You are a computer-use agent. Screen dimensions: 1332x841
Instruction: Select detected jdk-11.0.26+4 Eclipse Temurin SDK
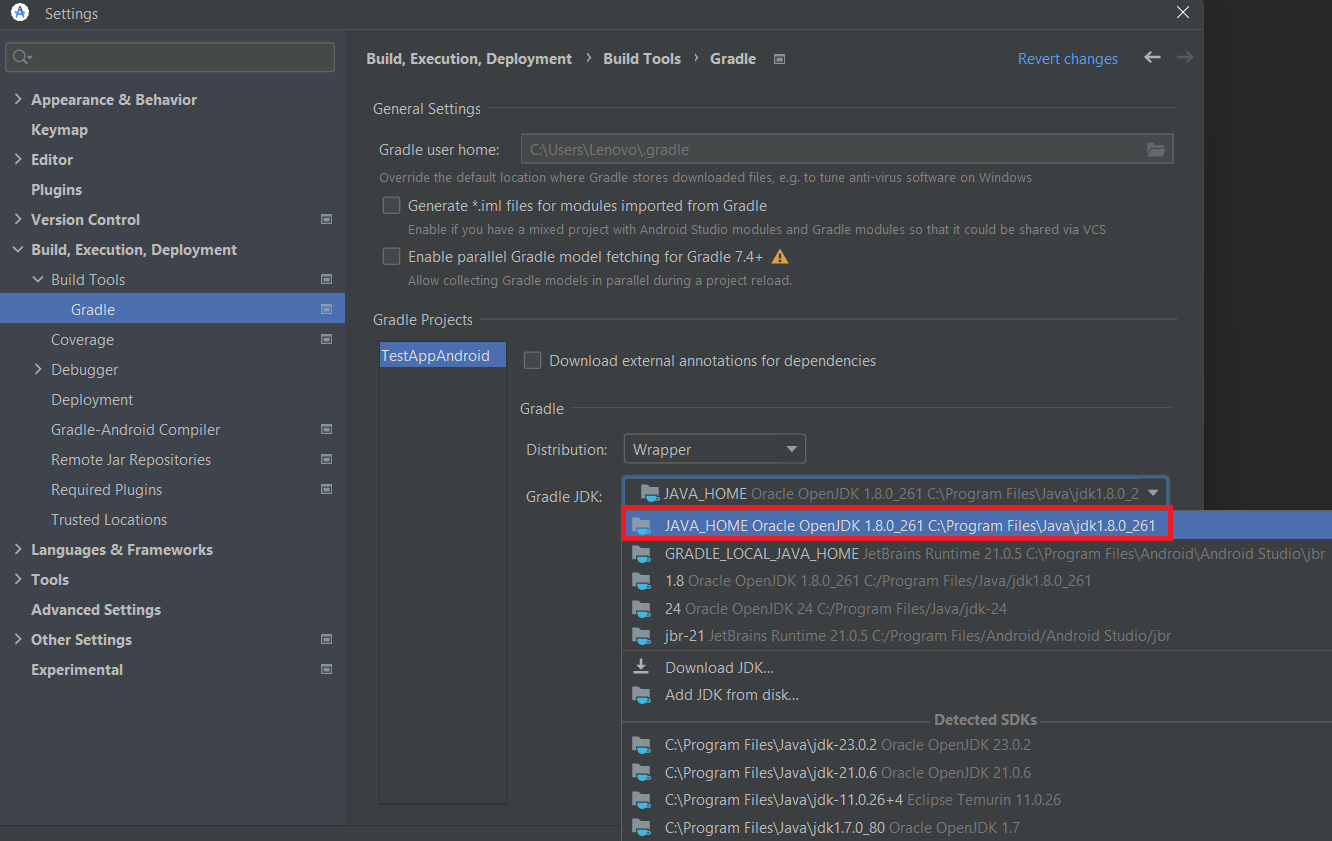(977, 800)
